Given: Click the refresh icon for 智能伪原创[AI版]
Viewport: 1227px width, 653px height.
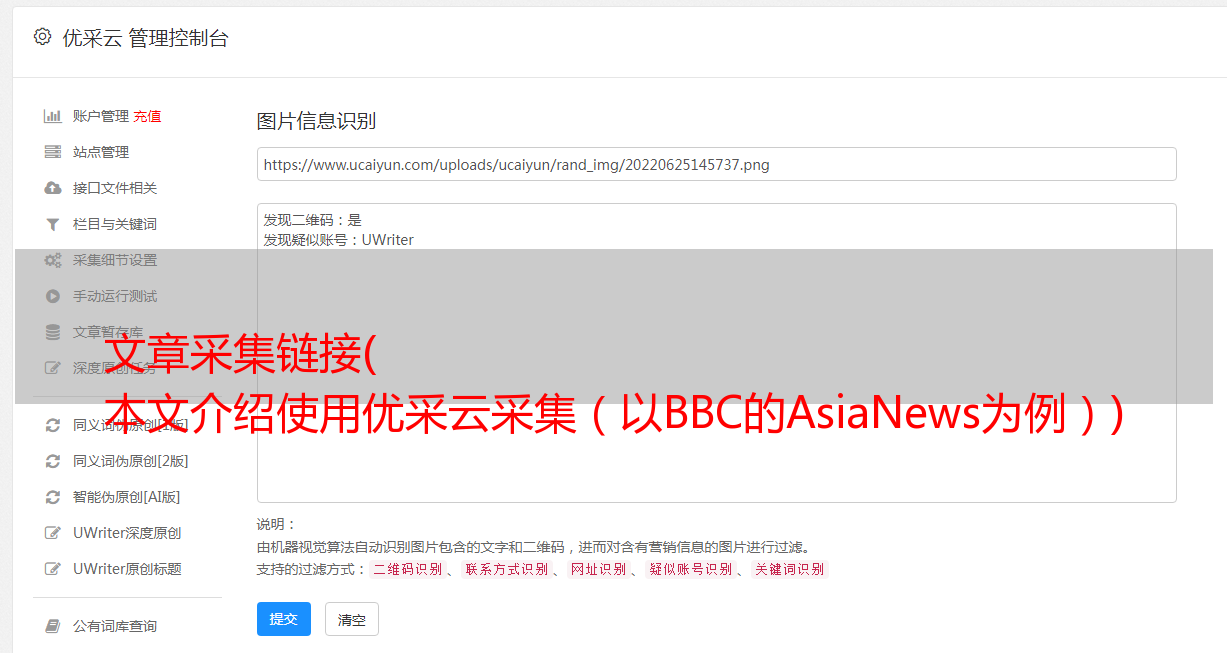Looking at the screenshot, I should 53,497.
